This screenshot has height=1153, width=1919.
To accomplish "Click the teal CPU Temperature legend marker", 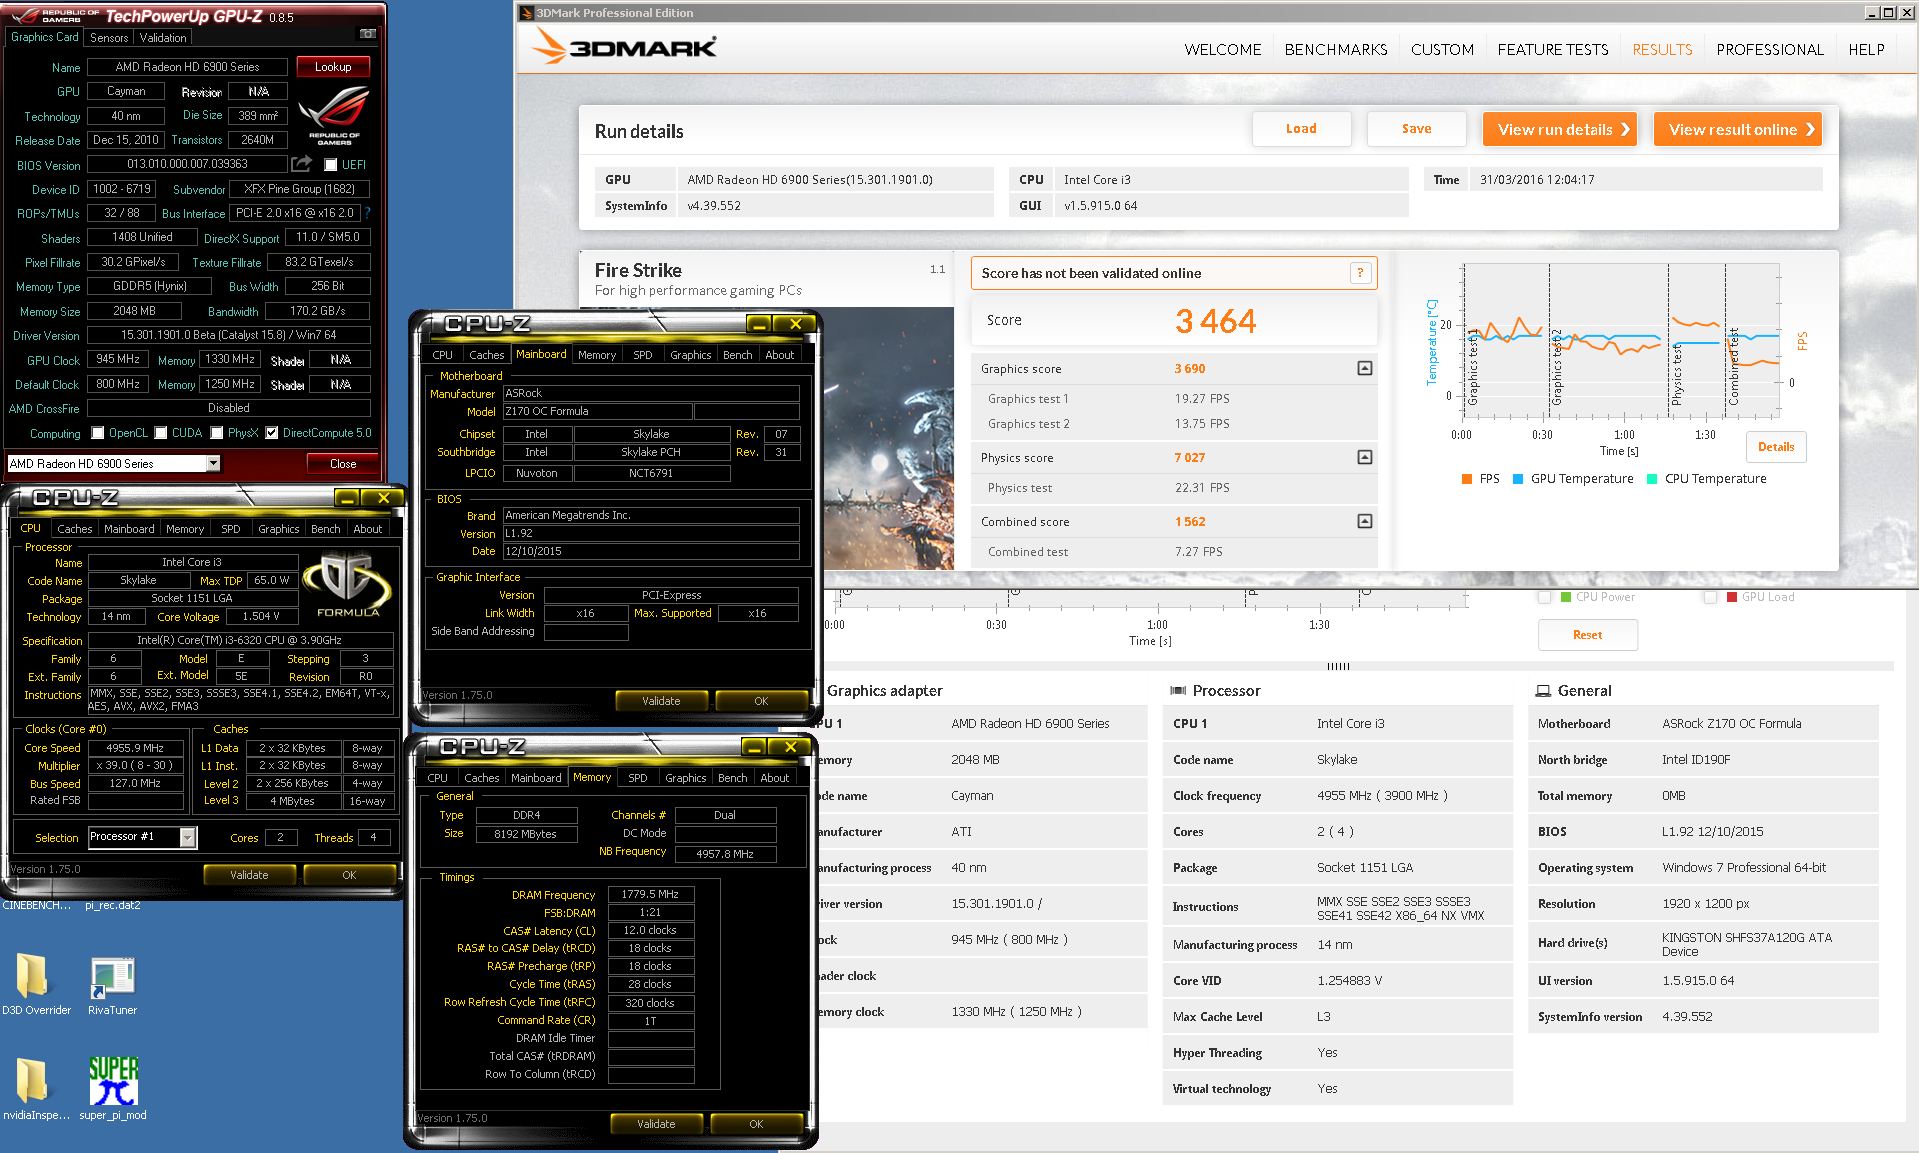I will point(1652,479).
